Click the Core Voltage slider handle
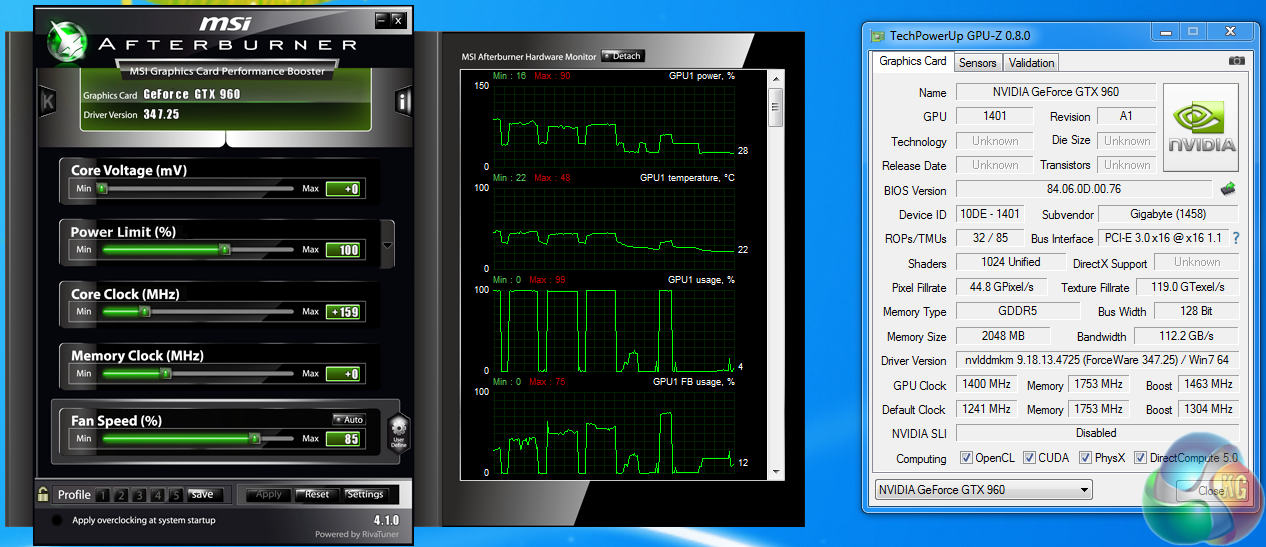1266x547 pixels. tap(102, 188)
